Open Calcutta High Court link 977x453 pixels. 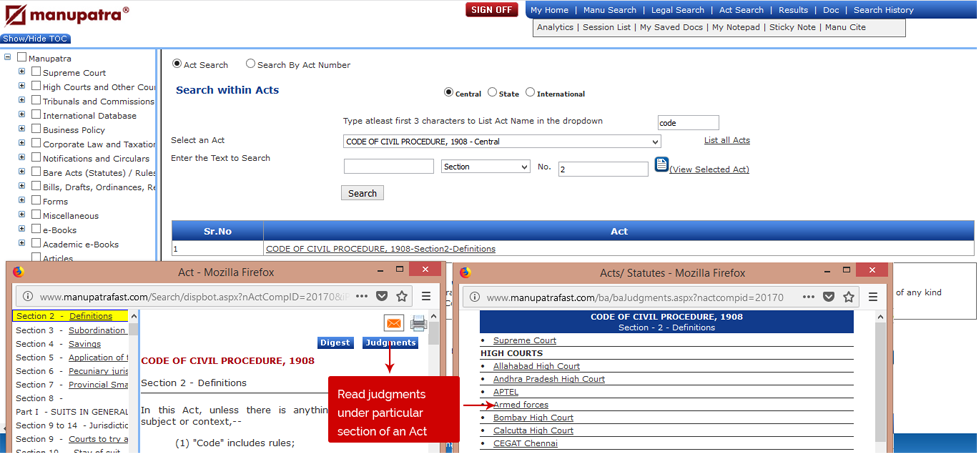(x=533, y=431)
